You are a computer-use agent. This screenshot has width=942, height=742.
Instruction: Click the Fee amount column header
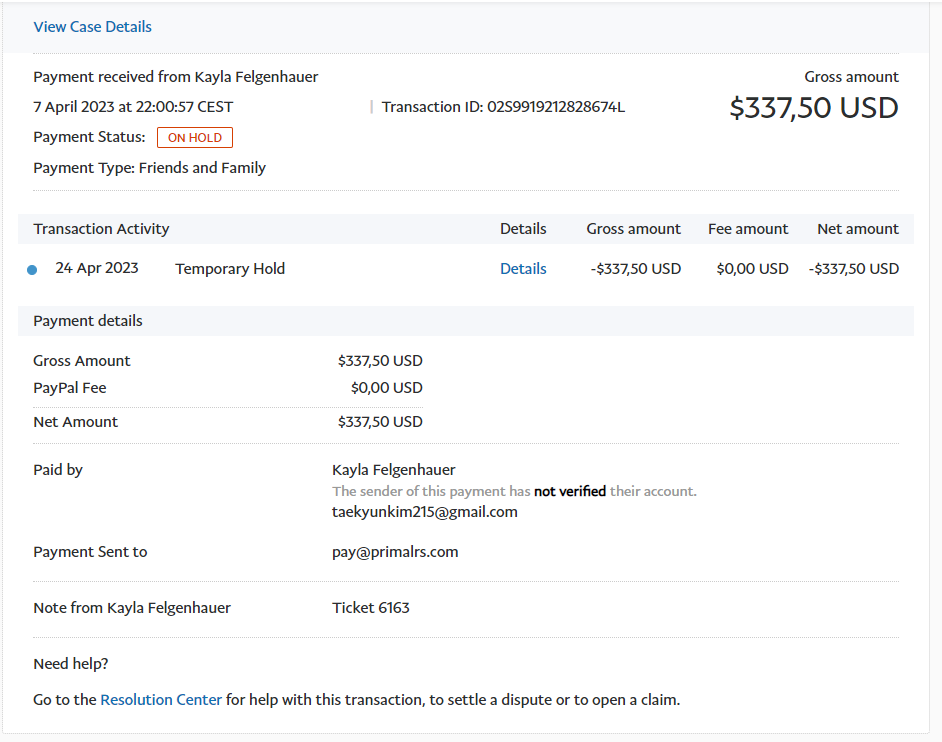point(748,229)
